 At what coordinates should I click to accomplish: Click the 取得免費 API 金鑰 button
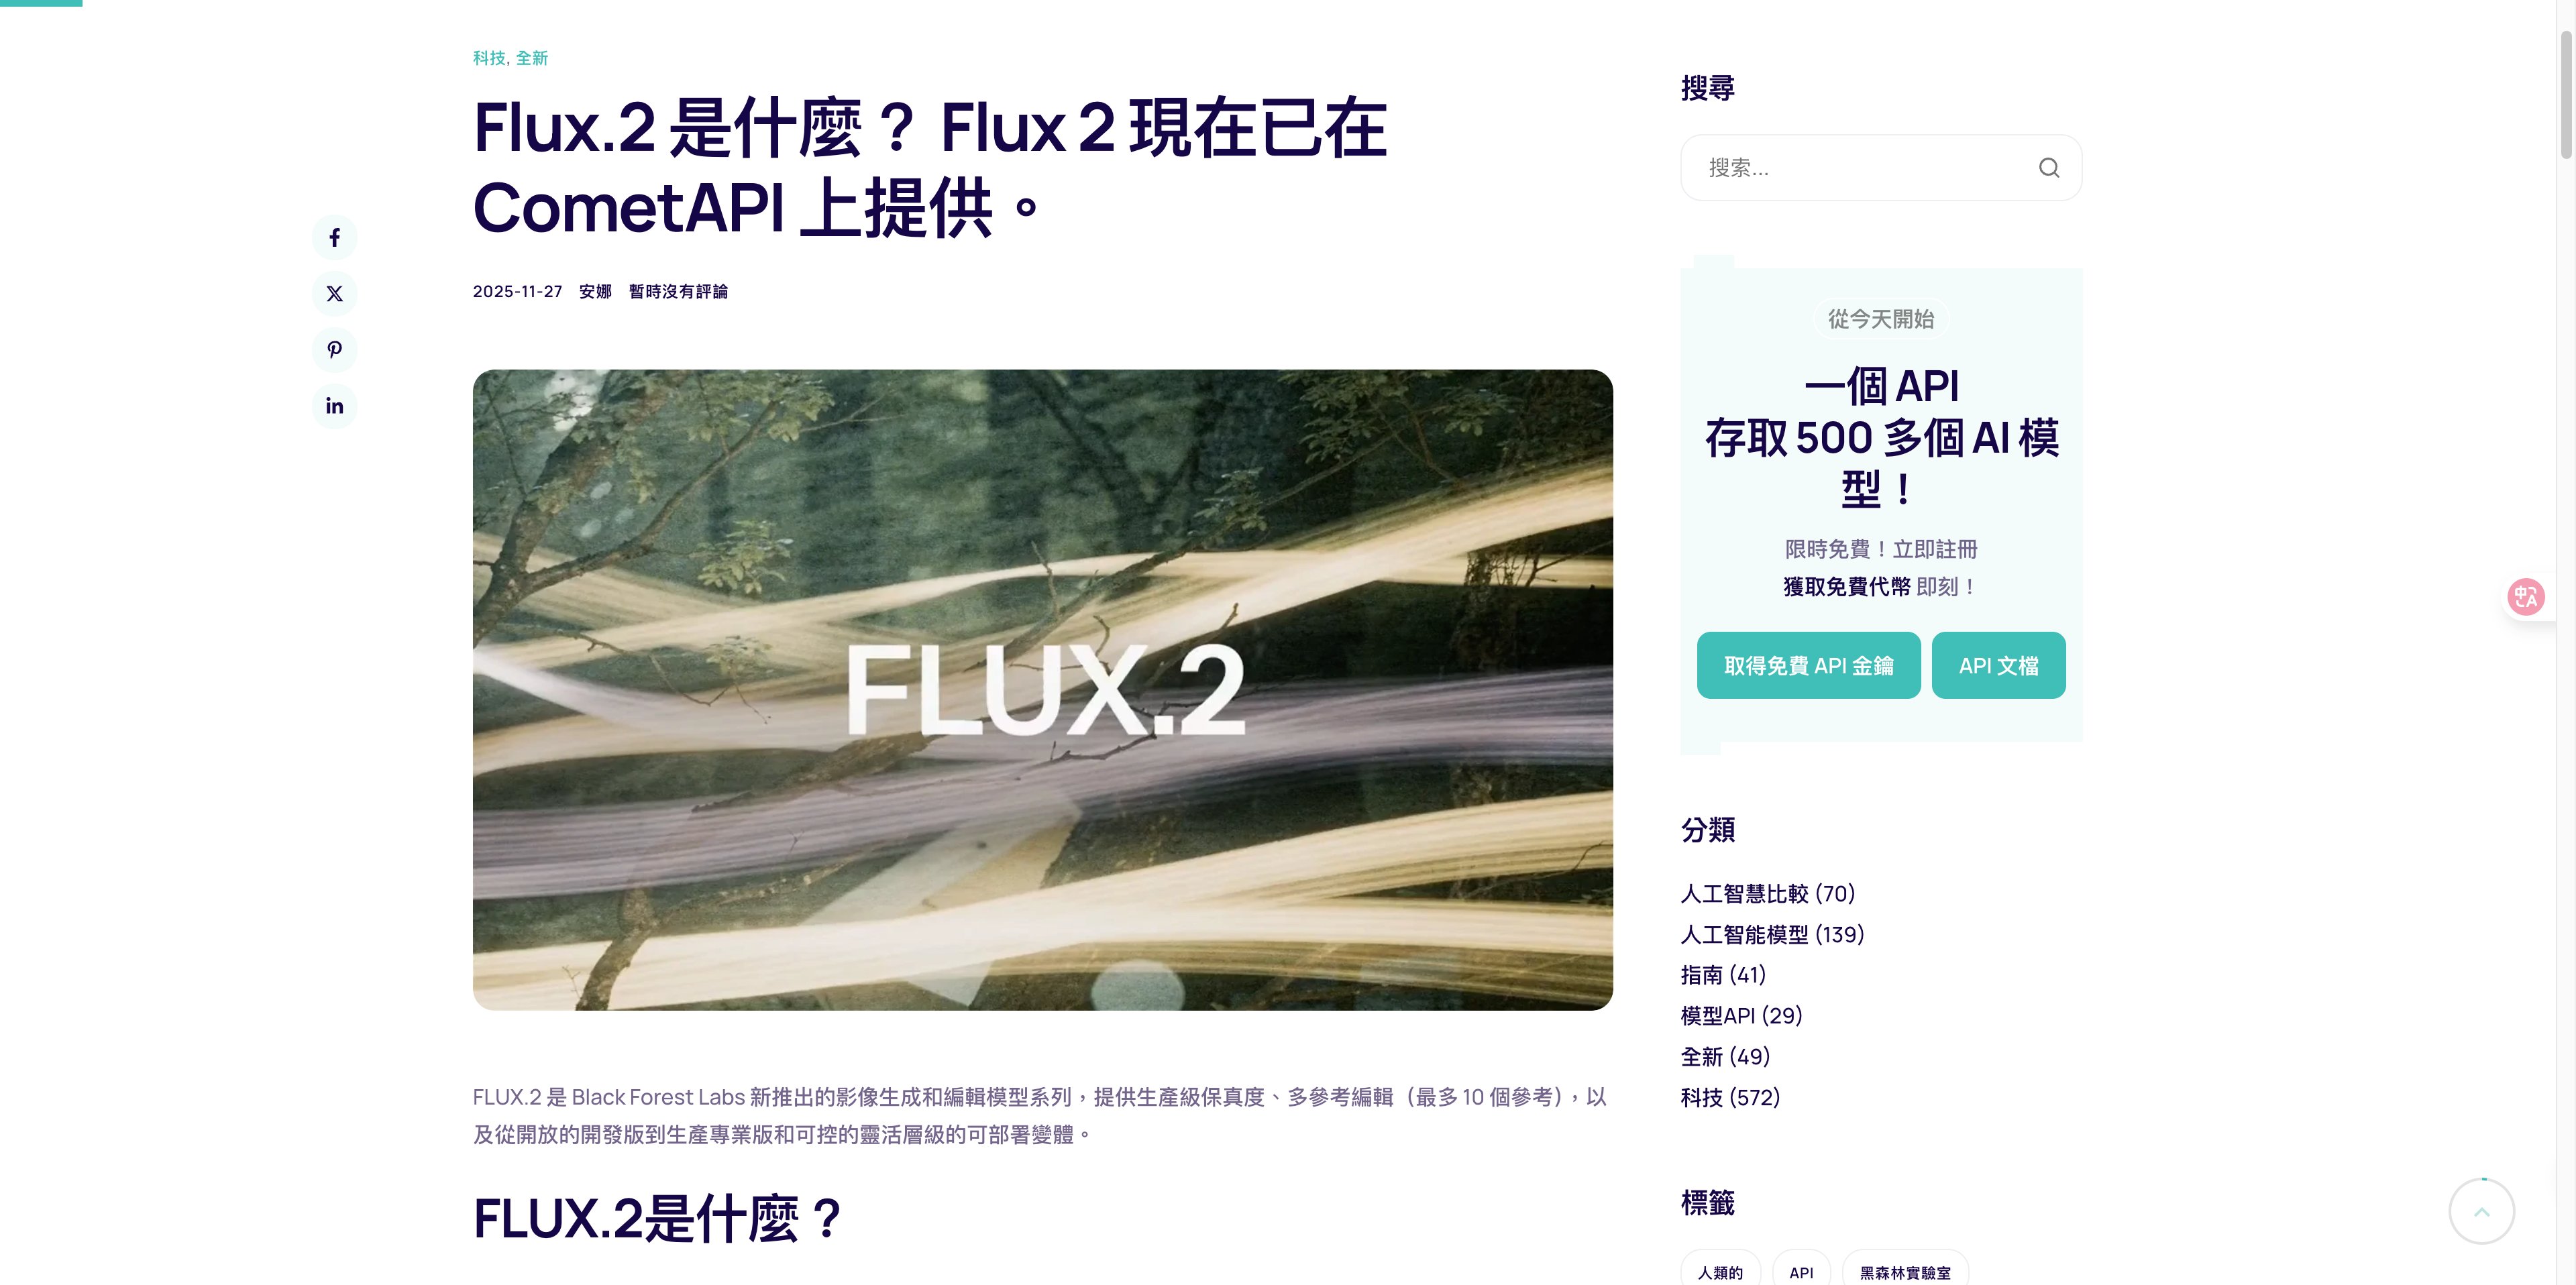(x=1808, y=665)
